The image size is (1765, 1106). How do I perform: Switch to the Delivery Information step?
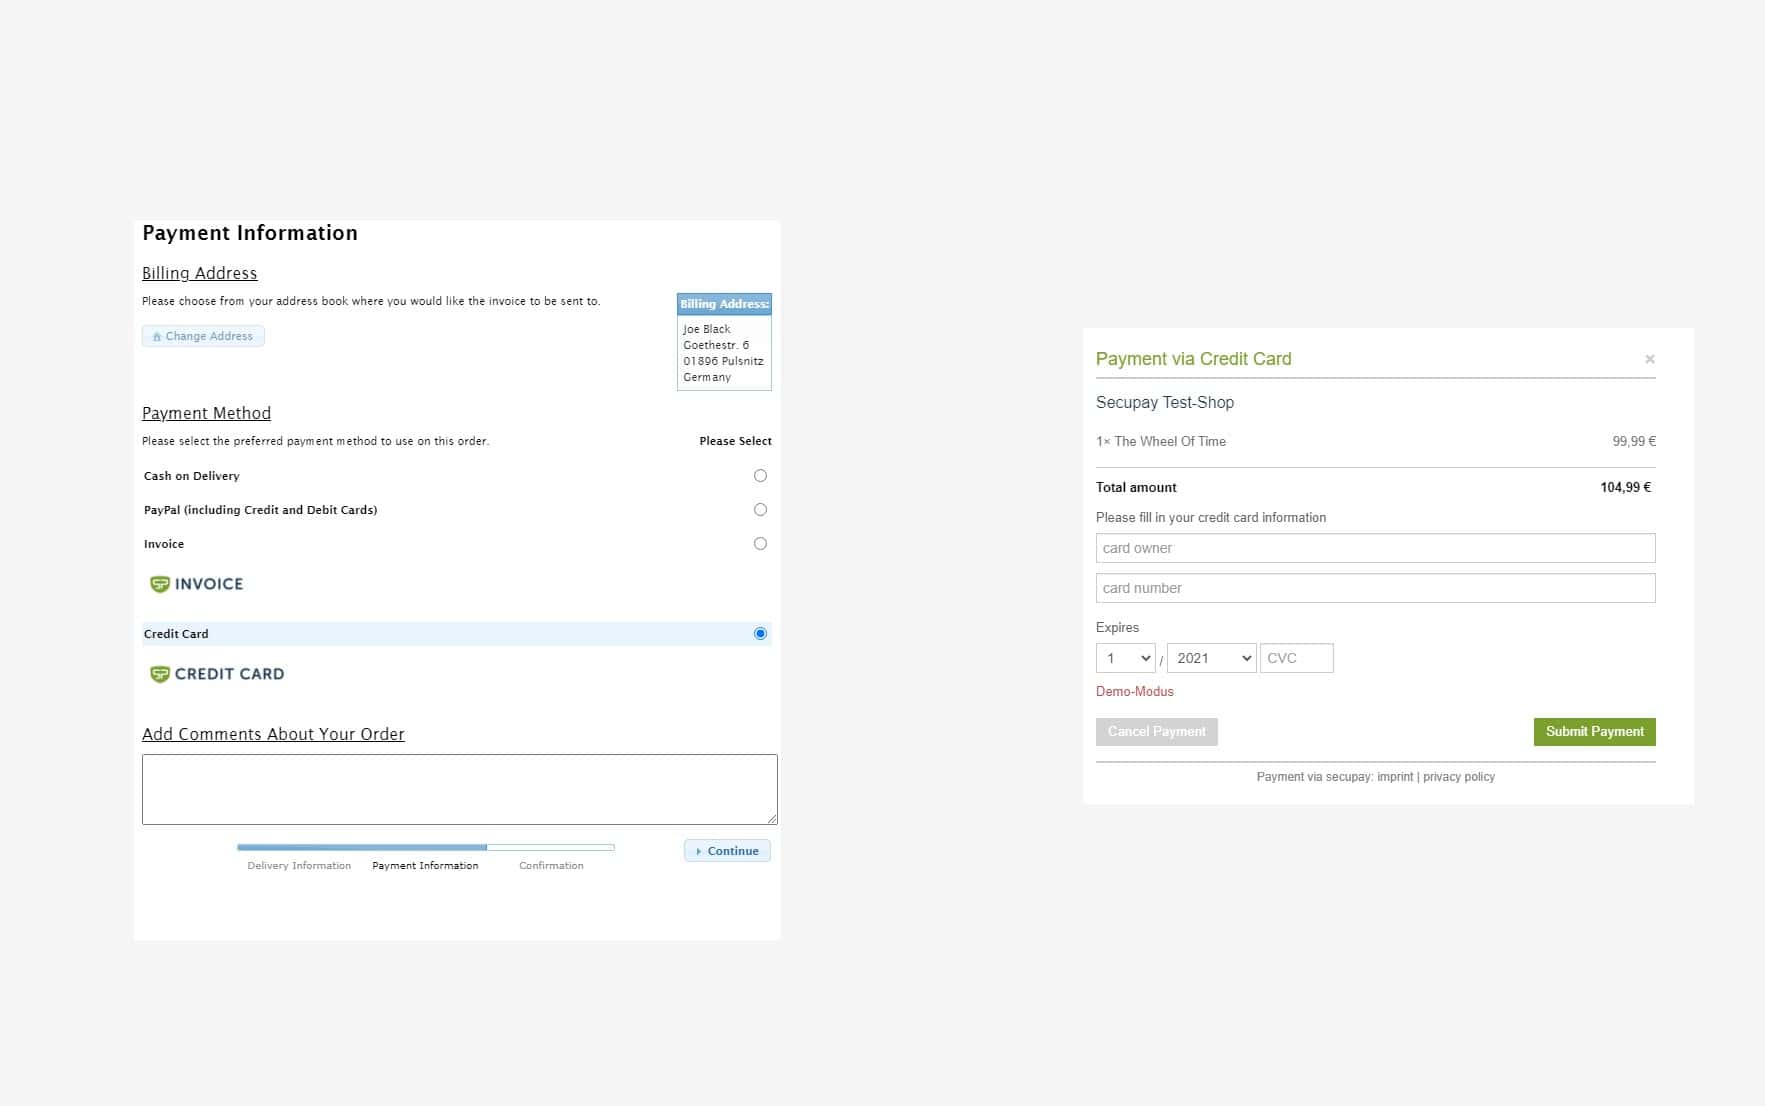tap(298, 865)
